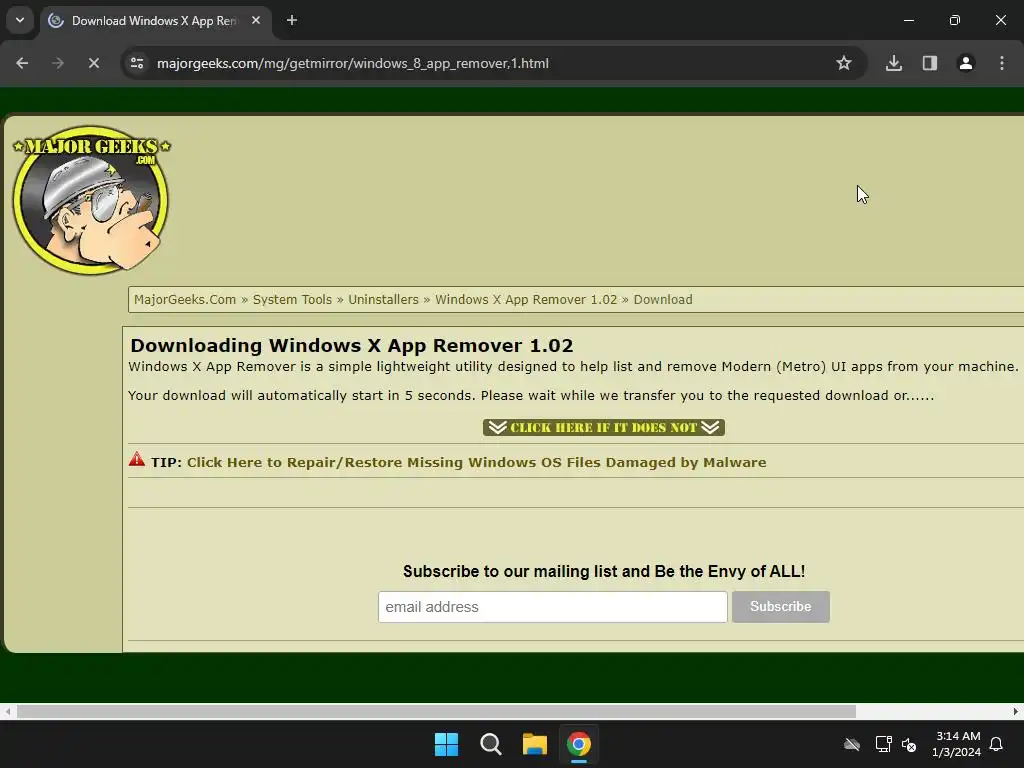Open the Windows Start menu
1024x768 pixels.
[447, 744]
